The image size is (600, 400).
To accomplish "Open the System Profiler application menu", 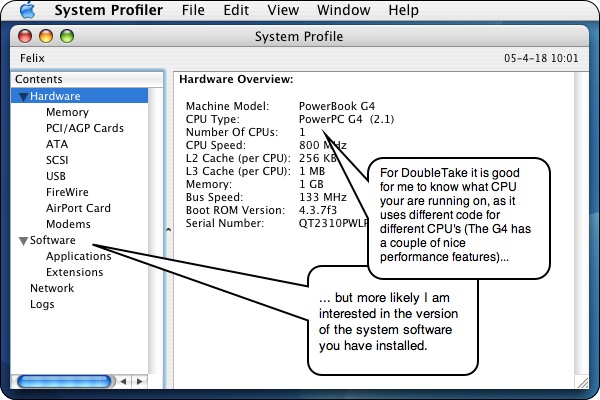I will point(109,10).
